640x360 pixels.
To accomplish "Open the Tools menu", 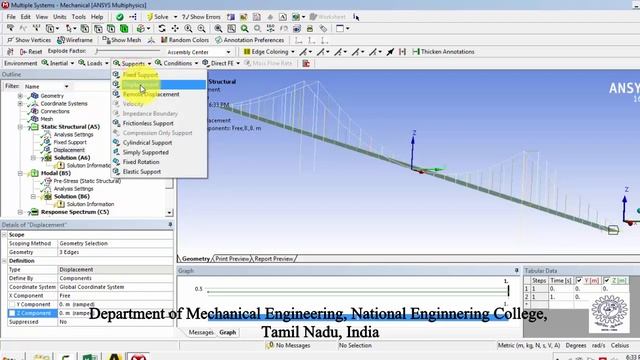I will click(78, 17).
